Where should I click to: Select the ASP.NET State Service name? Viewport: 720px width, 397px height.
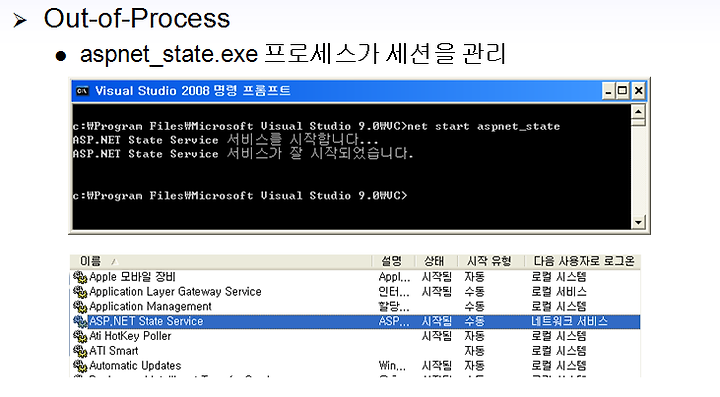(146, 321)
